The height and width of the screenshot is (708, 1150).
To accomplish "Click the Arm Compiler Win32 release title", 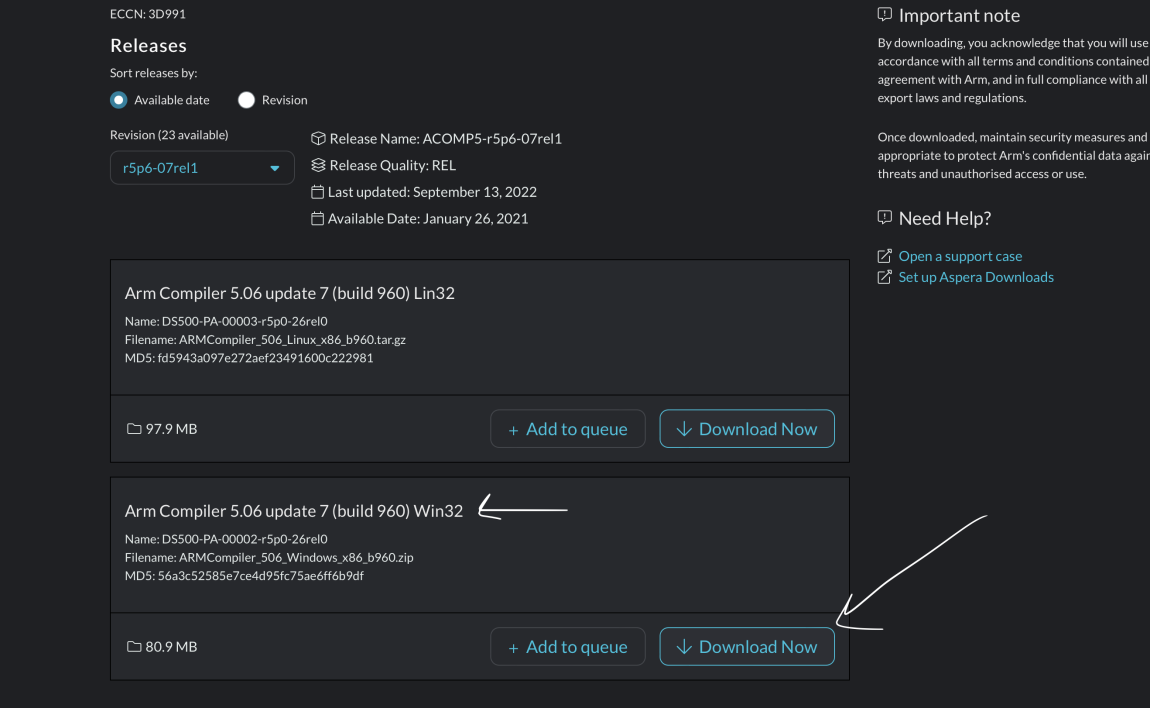I will tap(294, 511).
